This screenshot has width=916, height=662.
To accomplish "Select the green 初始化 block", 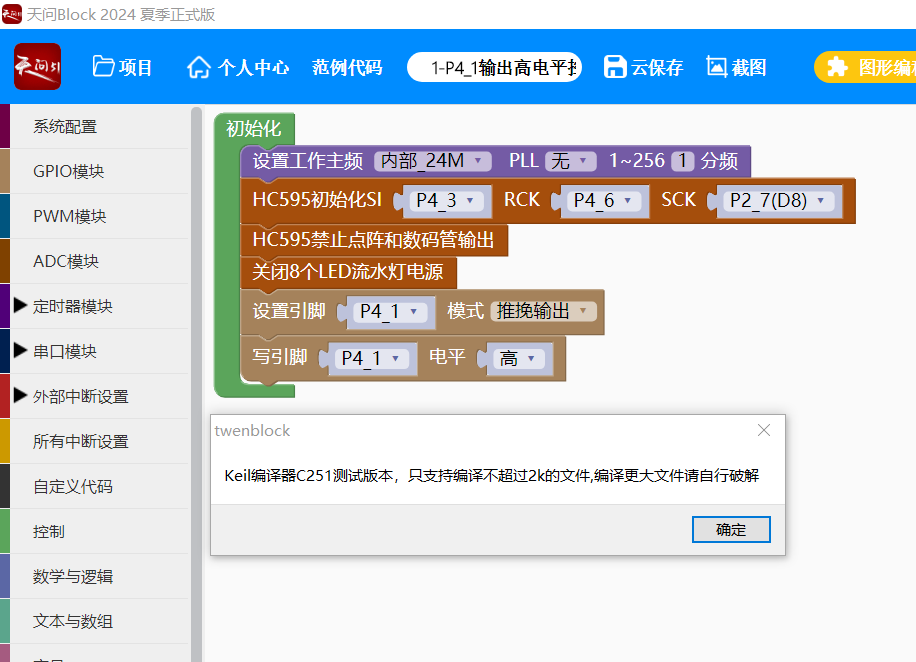I will (254, 128).
